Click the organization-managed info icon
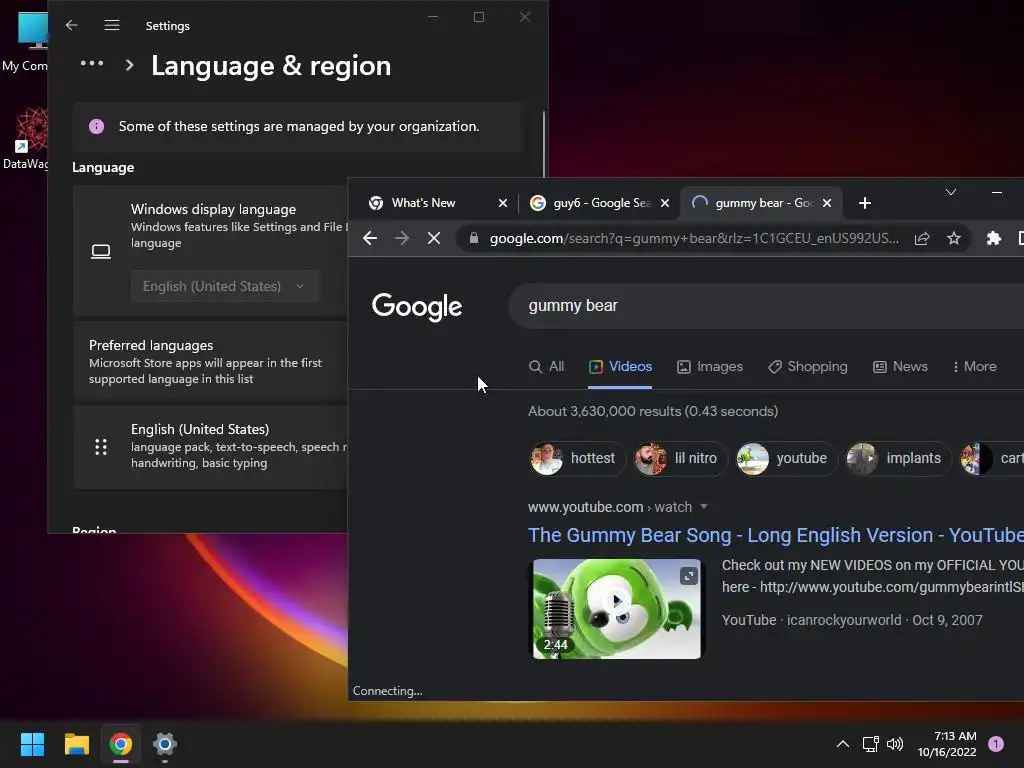1024x768 pixels. [96, 127]
